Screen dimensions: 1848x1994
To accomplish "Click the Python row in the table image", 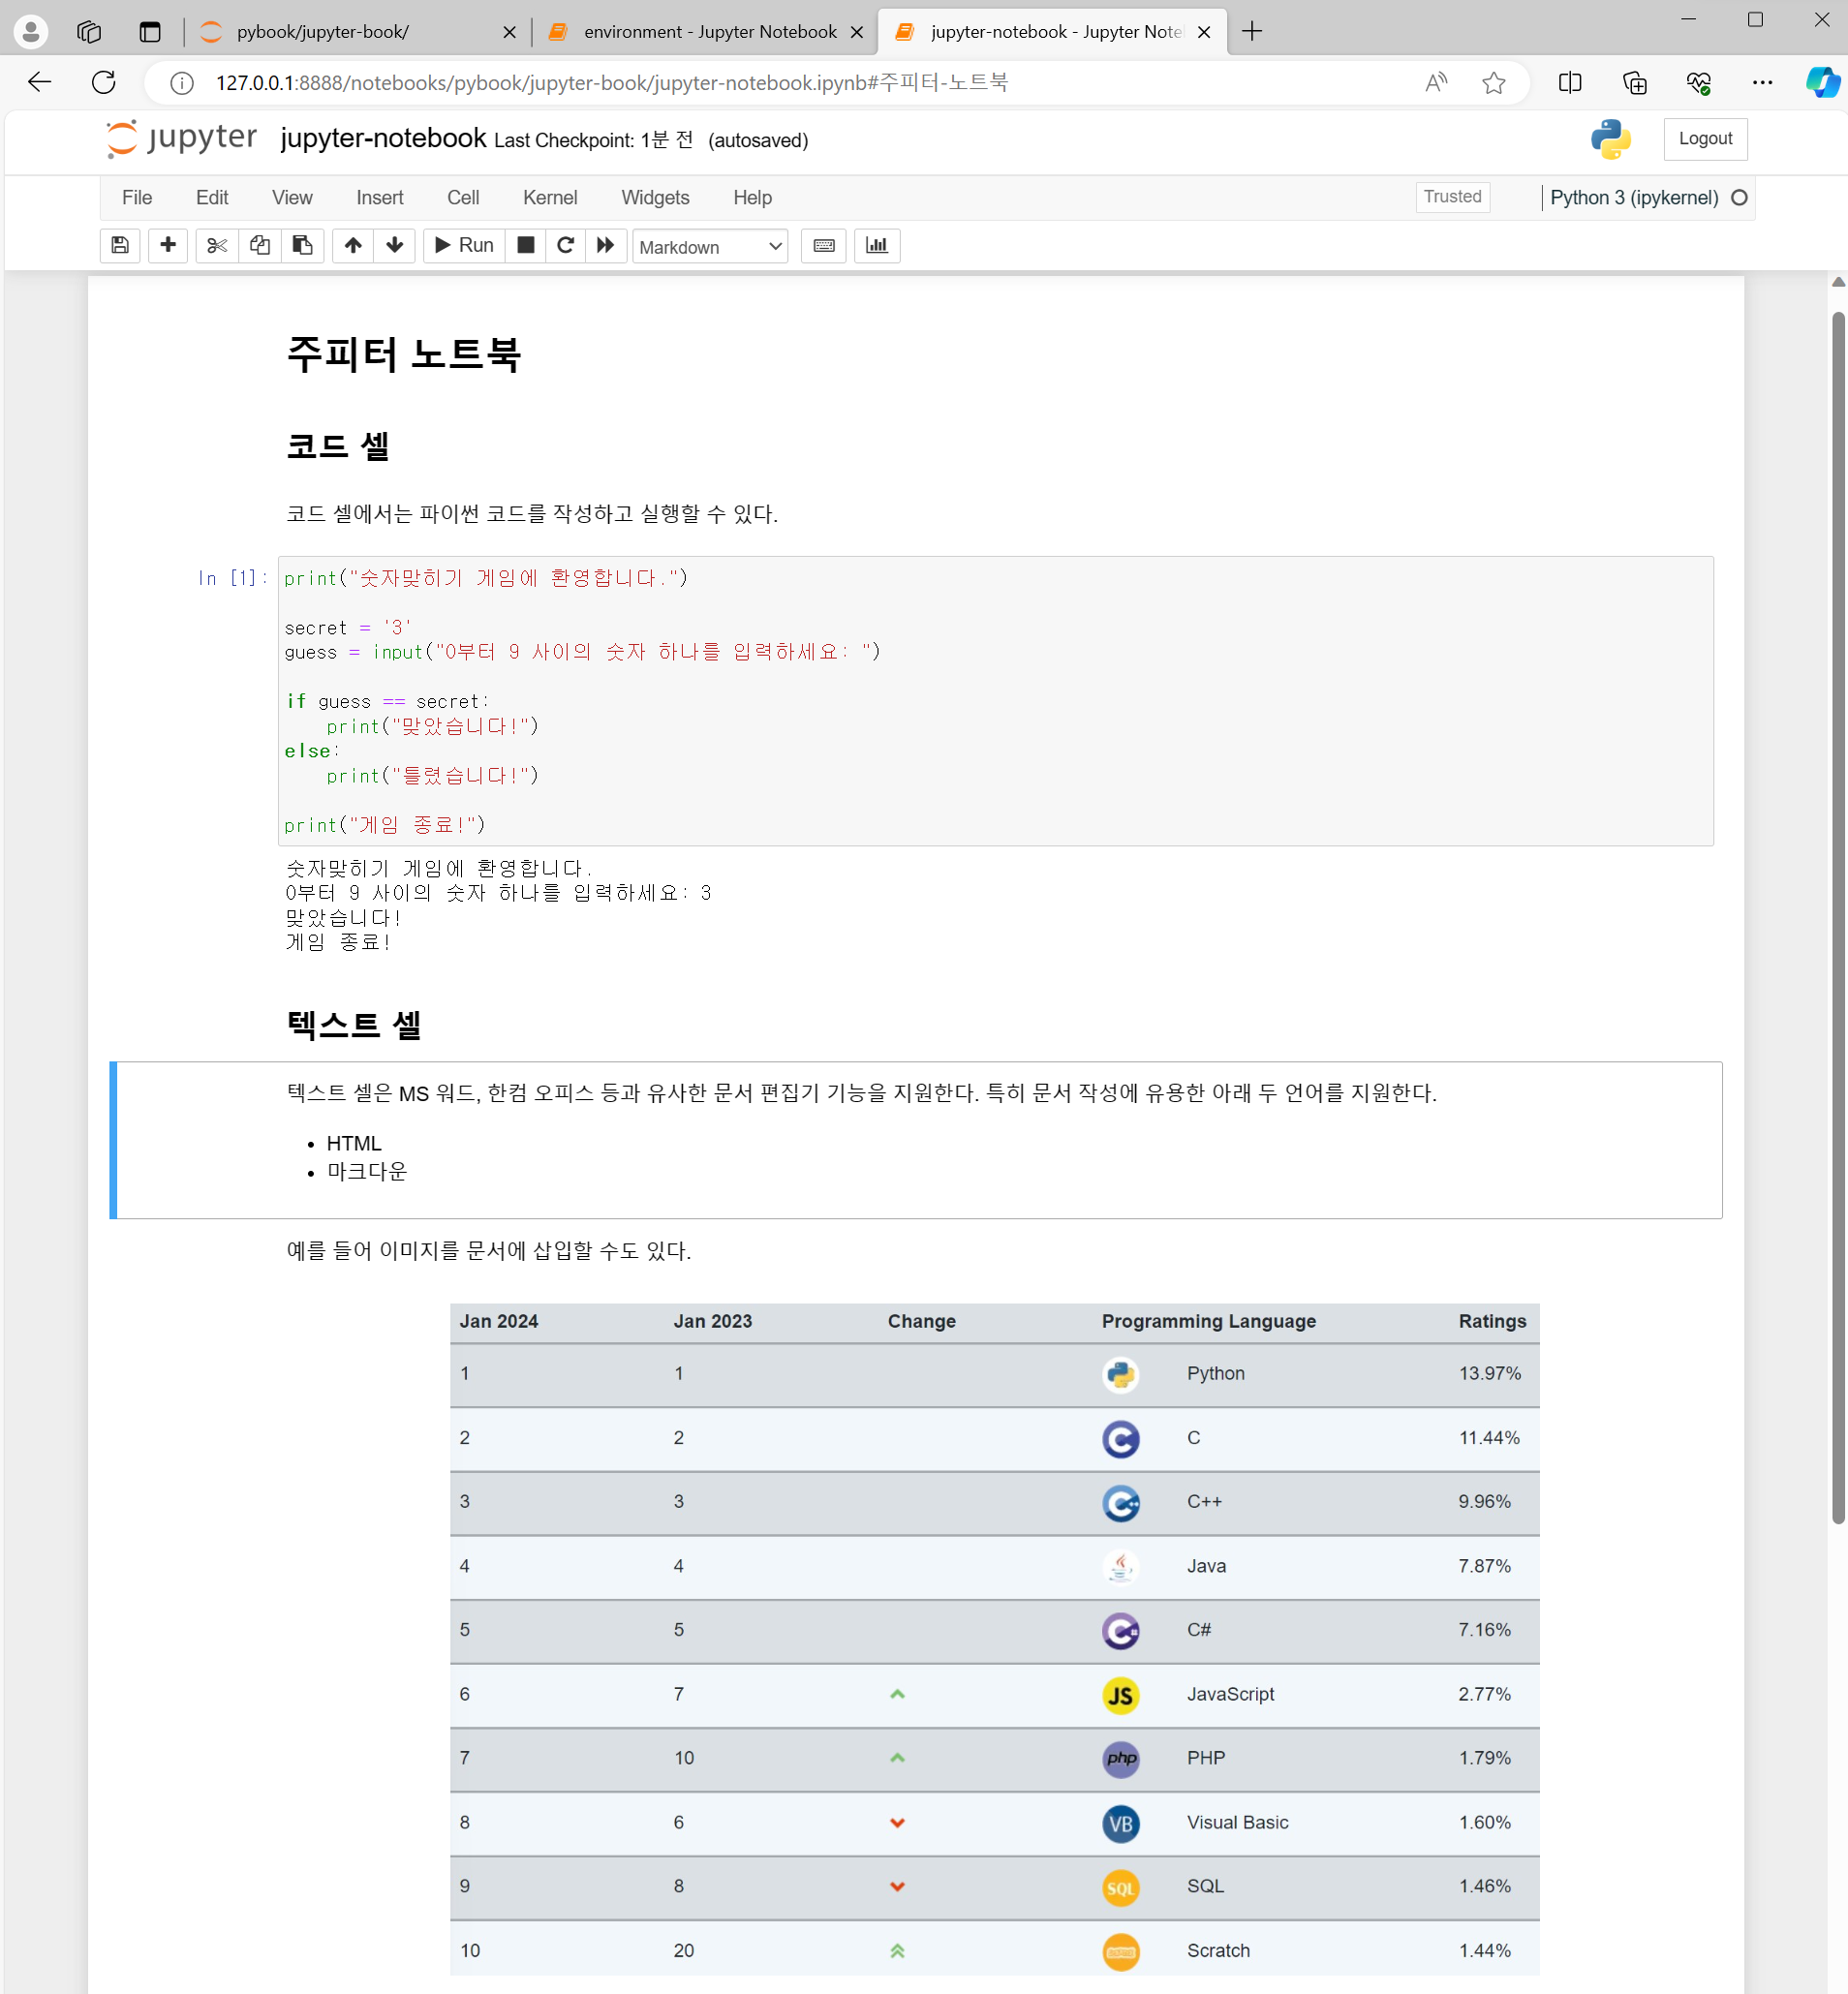I will click(994, 1374).
